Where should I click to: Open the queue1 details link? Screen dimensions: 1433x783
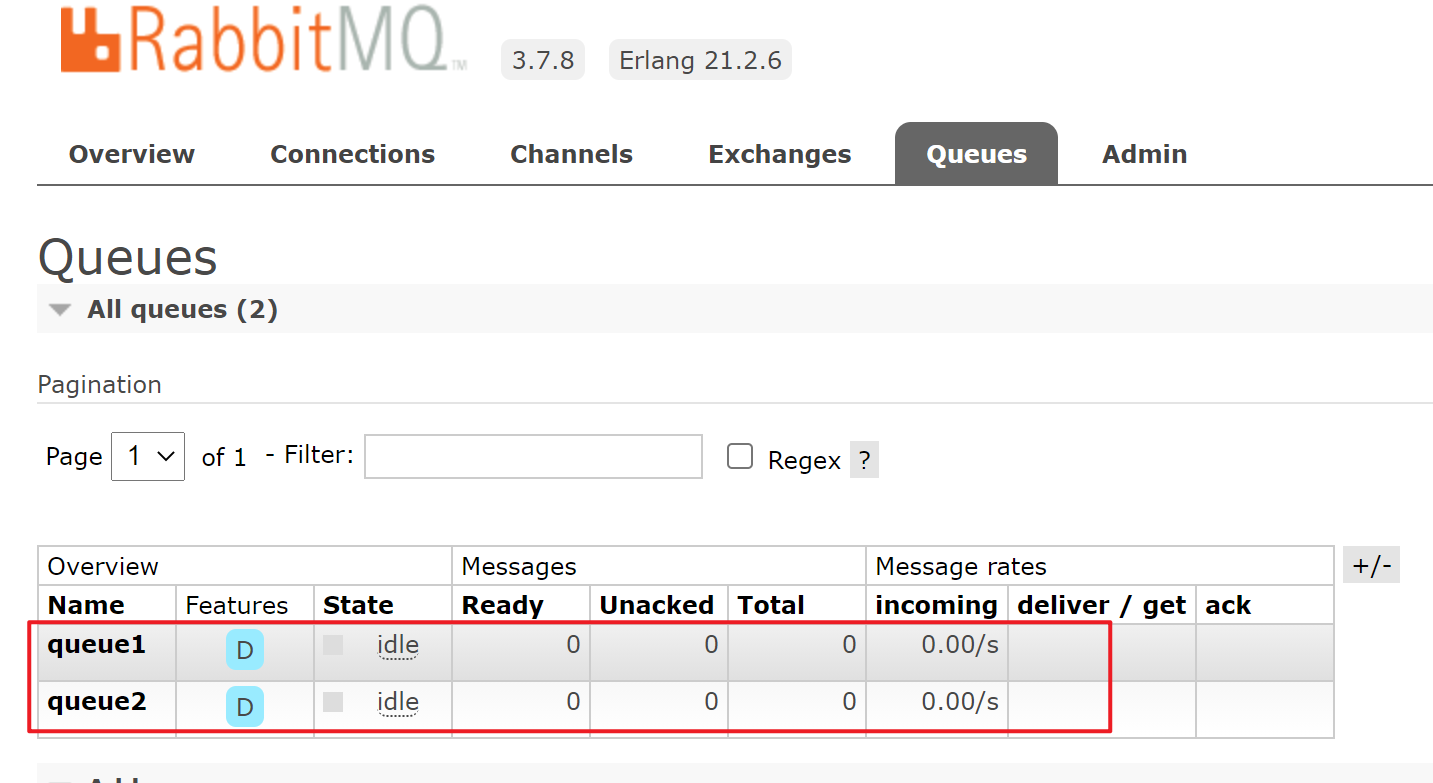(97, 645)
